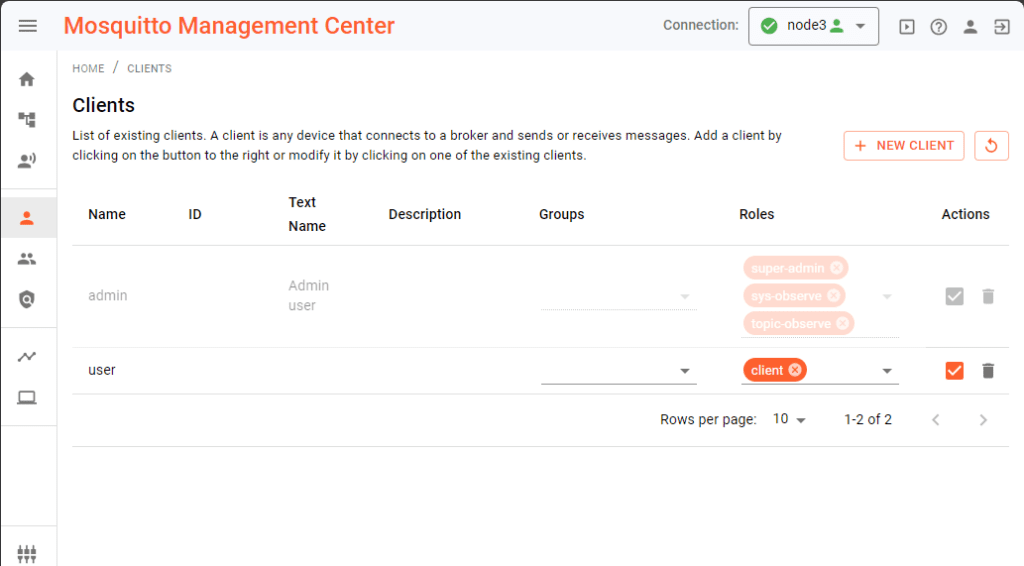
Task: Expand Groups dropdown for admin row
Action: point(684,296)
